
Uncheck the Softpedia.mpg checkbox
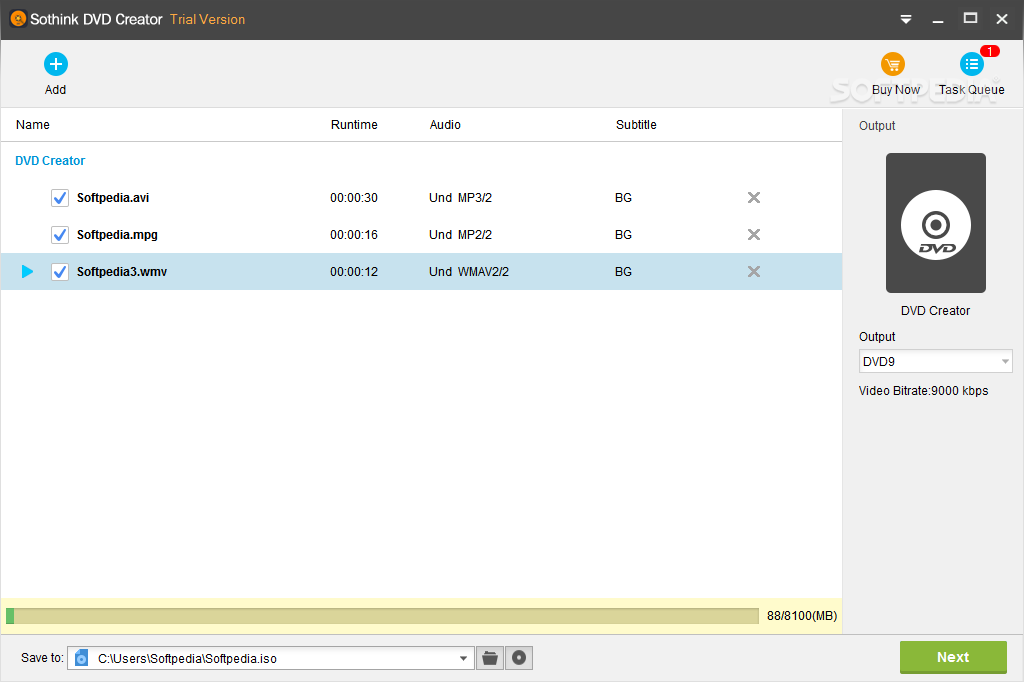click(x=60, y=235)
